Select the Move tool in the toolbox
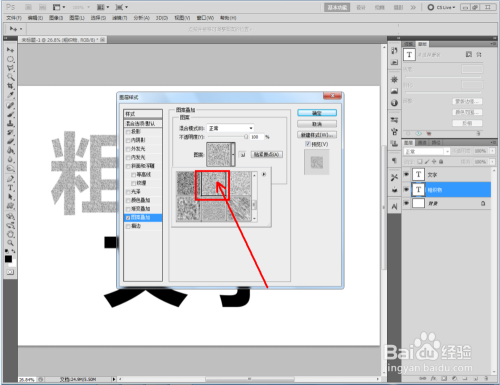This screenshot has width=500, height=385. pos(10,50)
